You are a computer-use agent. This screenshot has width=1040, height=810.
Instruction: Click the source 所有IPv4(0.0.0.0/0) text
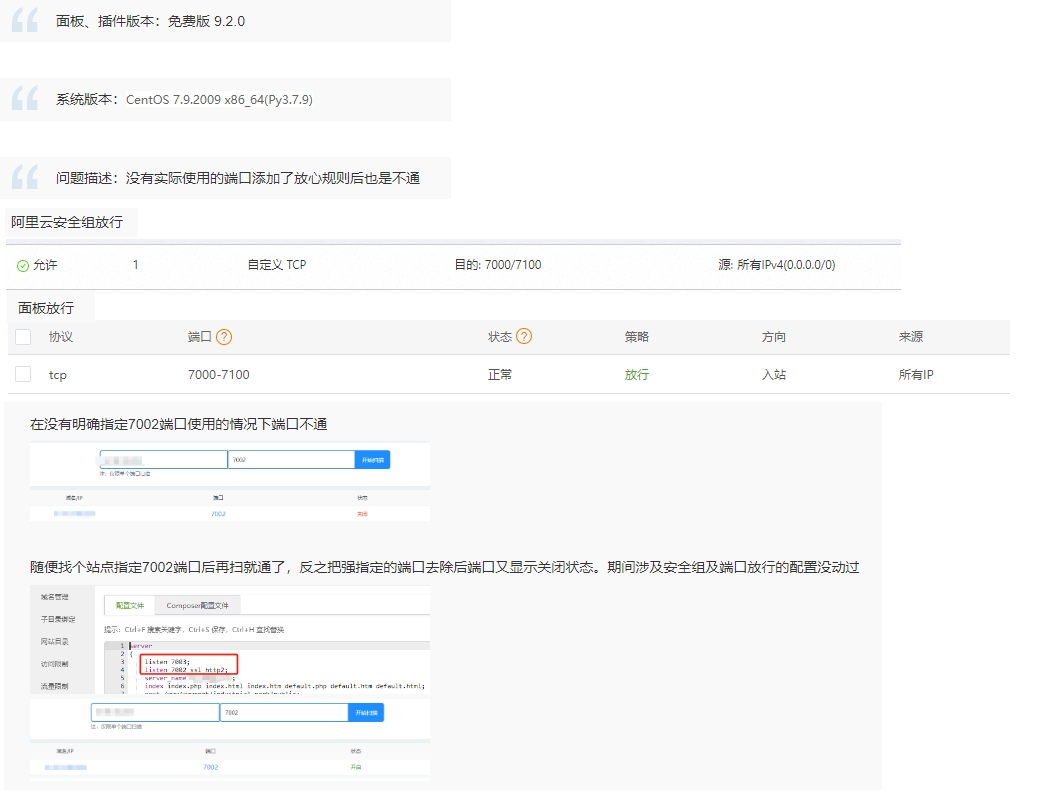click(x=777, y=265)
